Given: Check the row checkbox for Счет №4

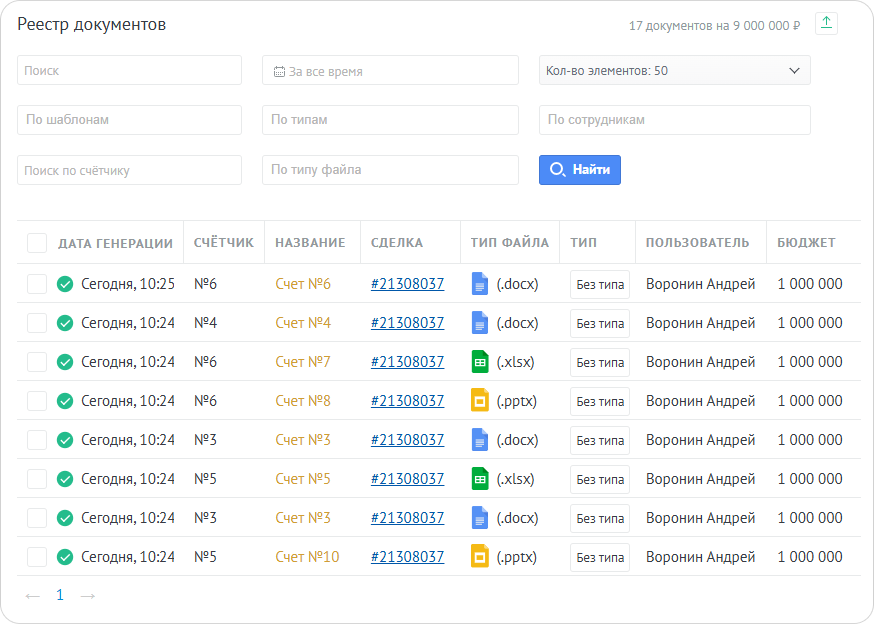Looking at the screenshot, I should point(37,323).
